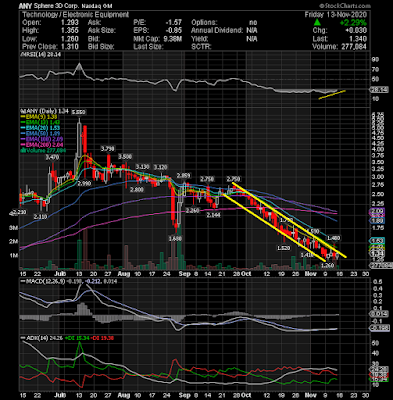
Task: Click the 2.260 price label on chart
Action: 192,211
